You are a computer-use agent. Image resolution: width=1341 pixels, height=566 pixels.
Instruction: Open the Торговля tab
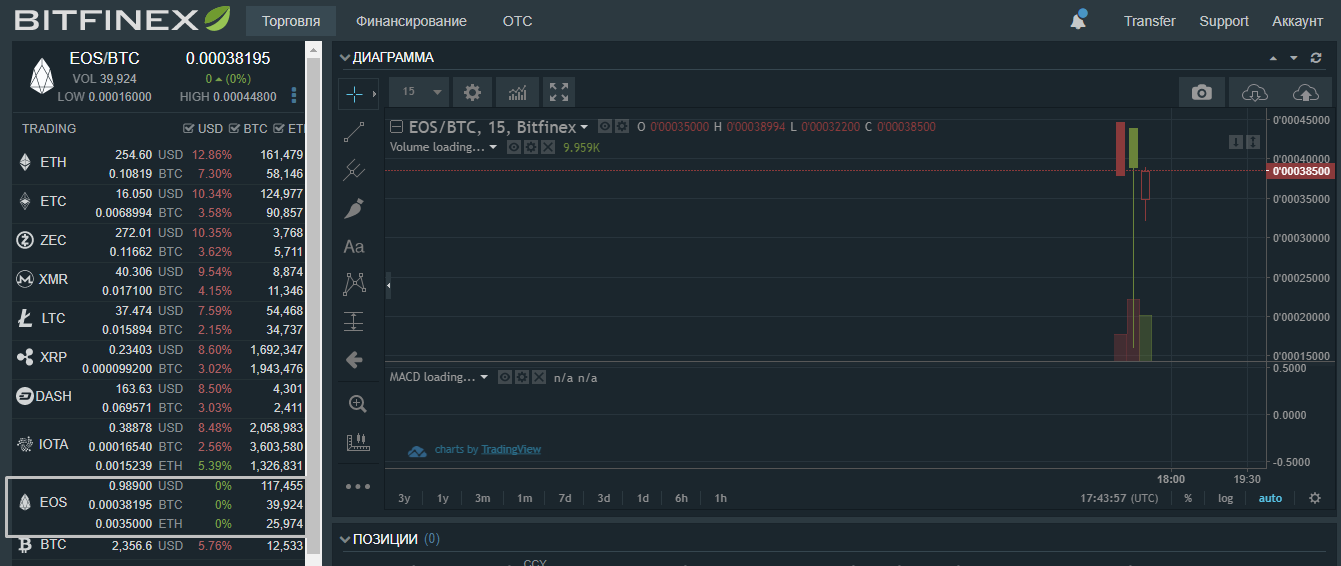tap(291, 21)
